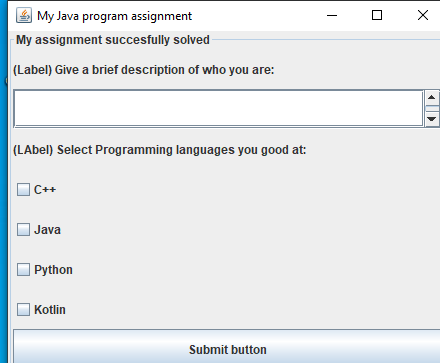Click the text area scroll down arrow

(432, 119)
